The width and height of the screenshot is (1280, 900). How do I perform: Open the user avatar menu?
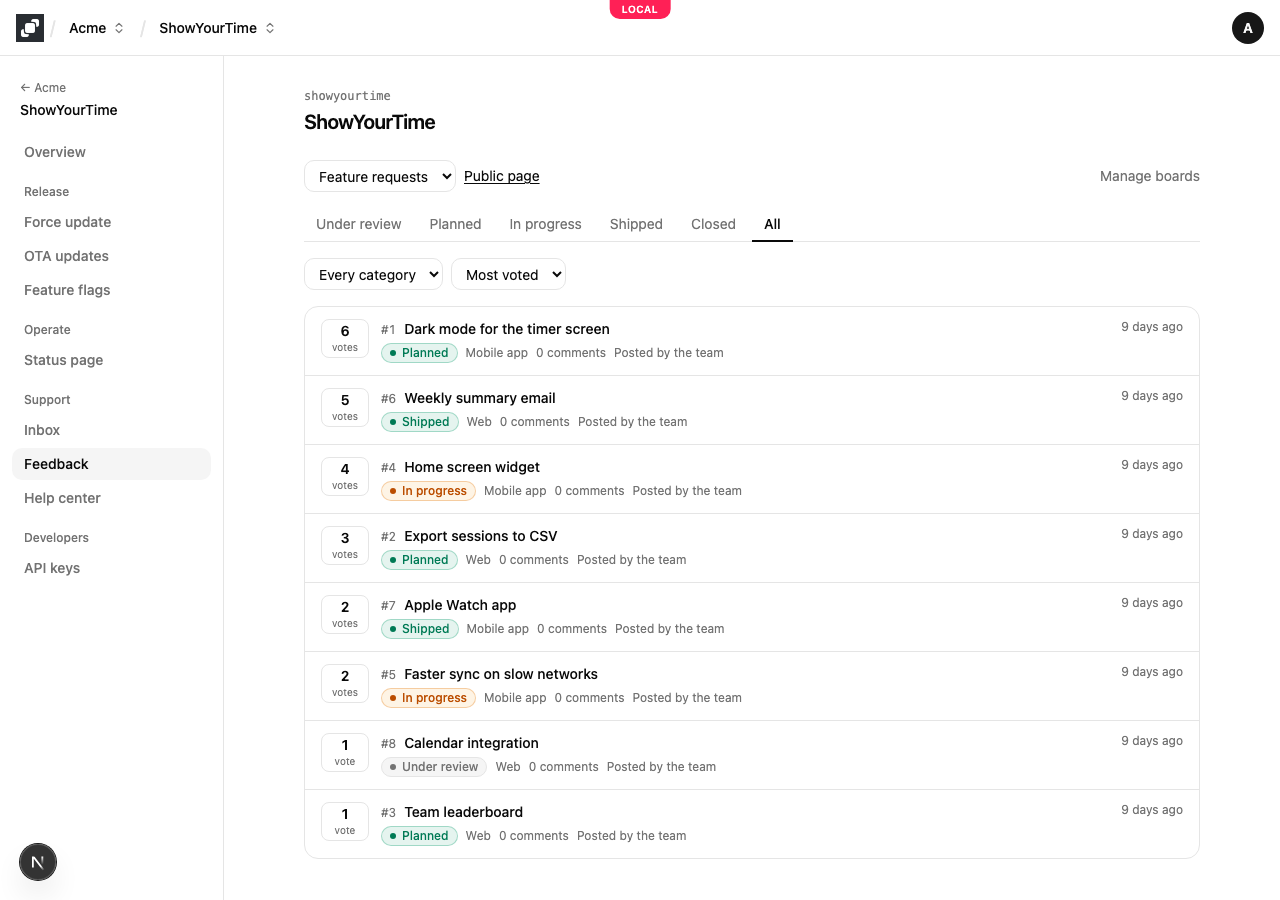click(1248, 28)
